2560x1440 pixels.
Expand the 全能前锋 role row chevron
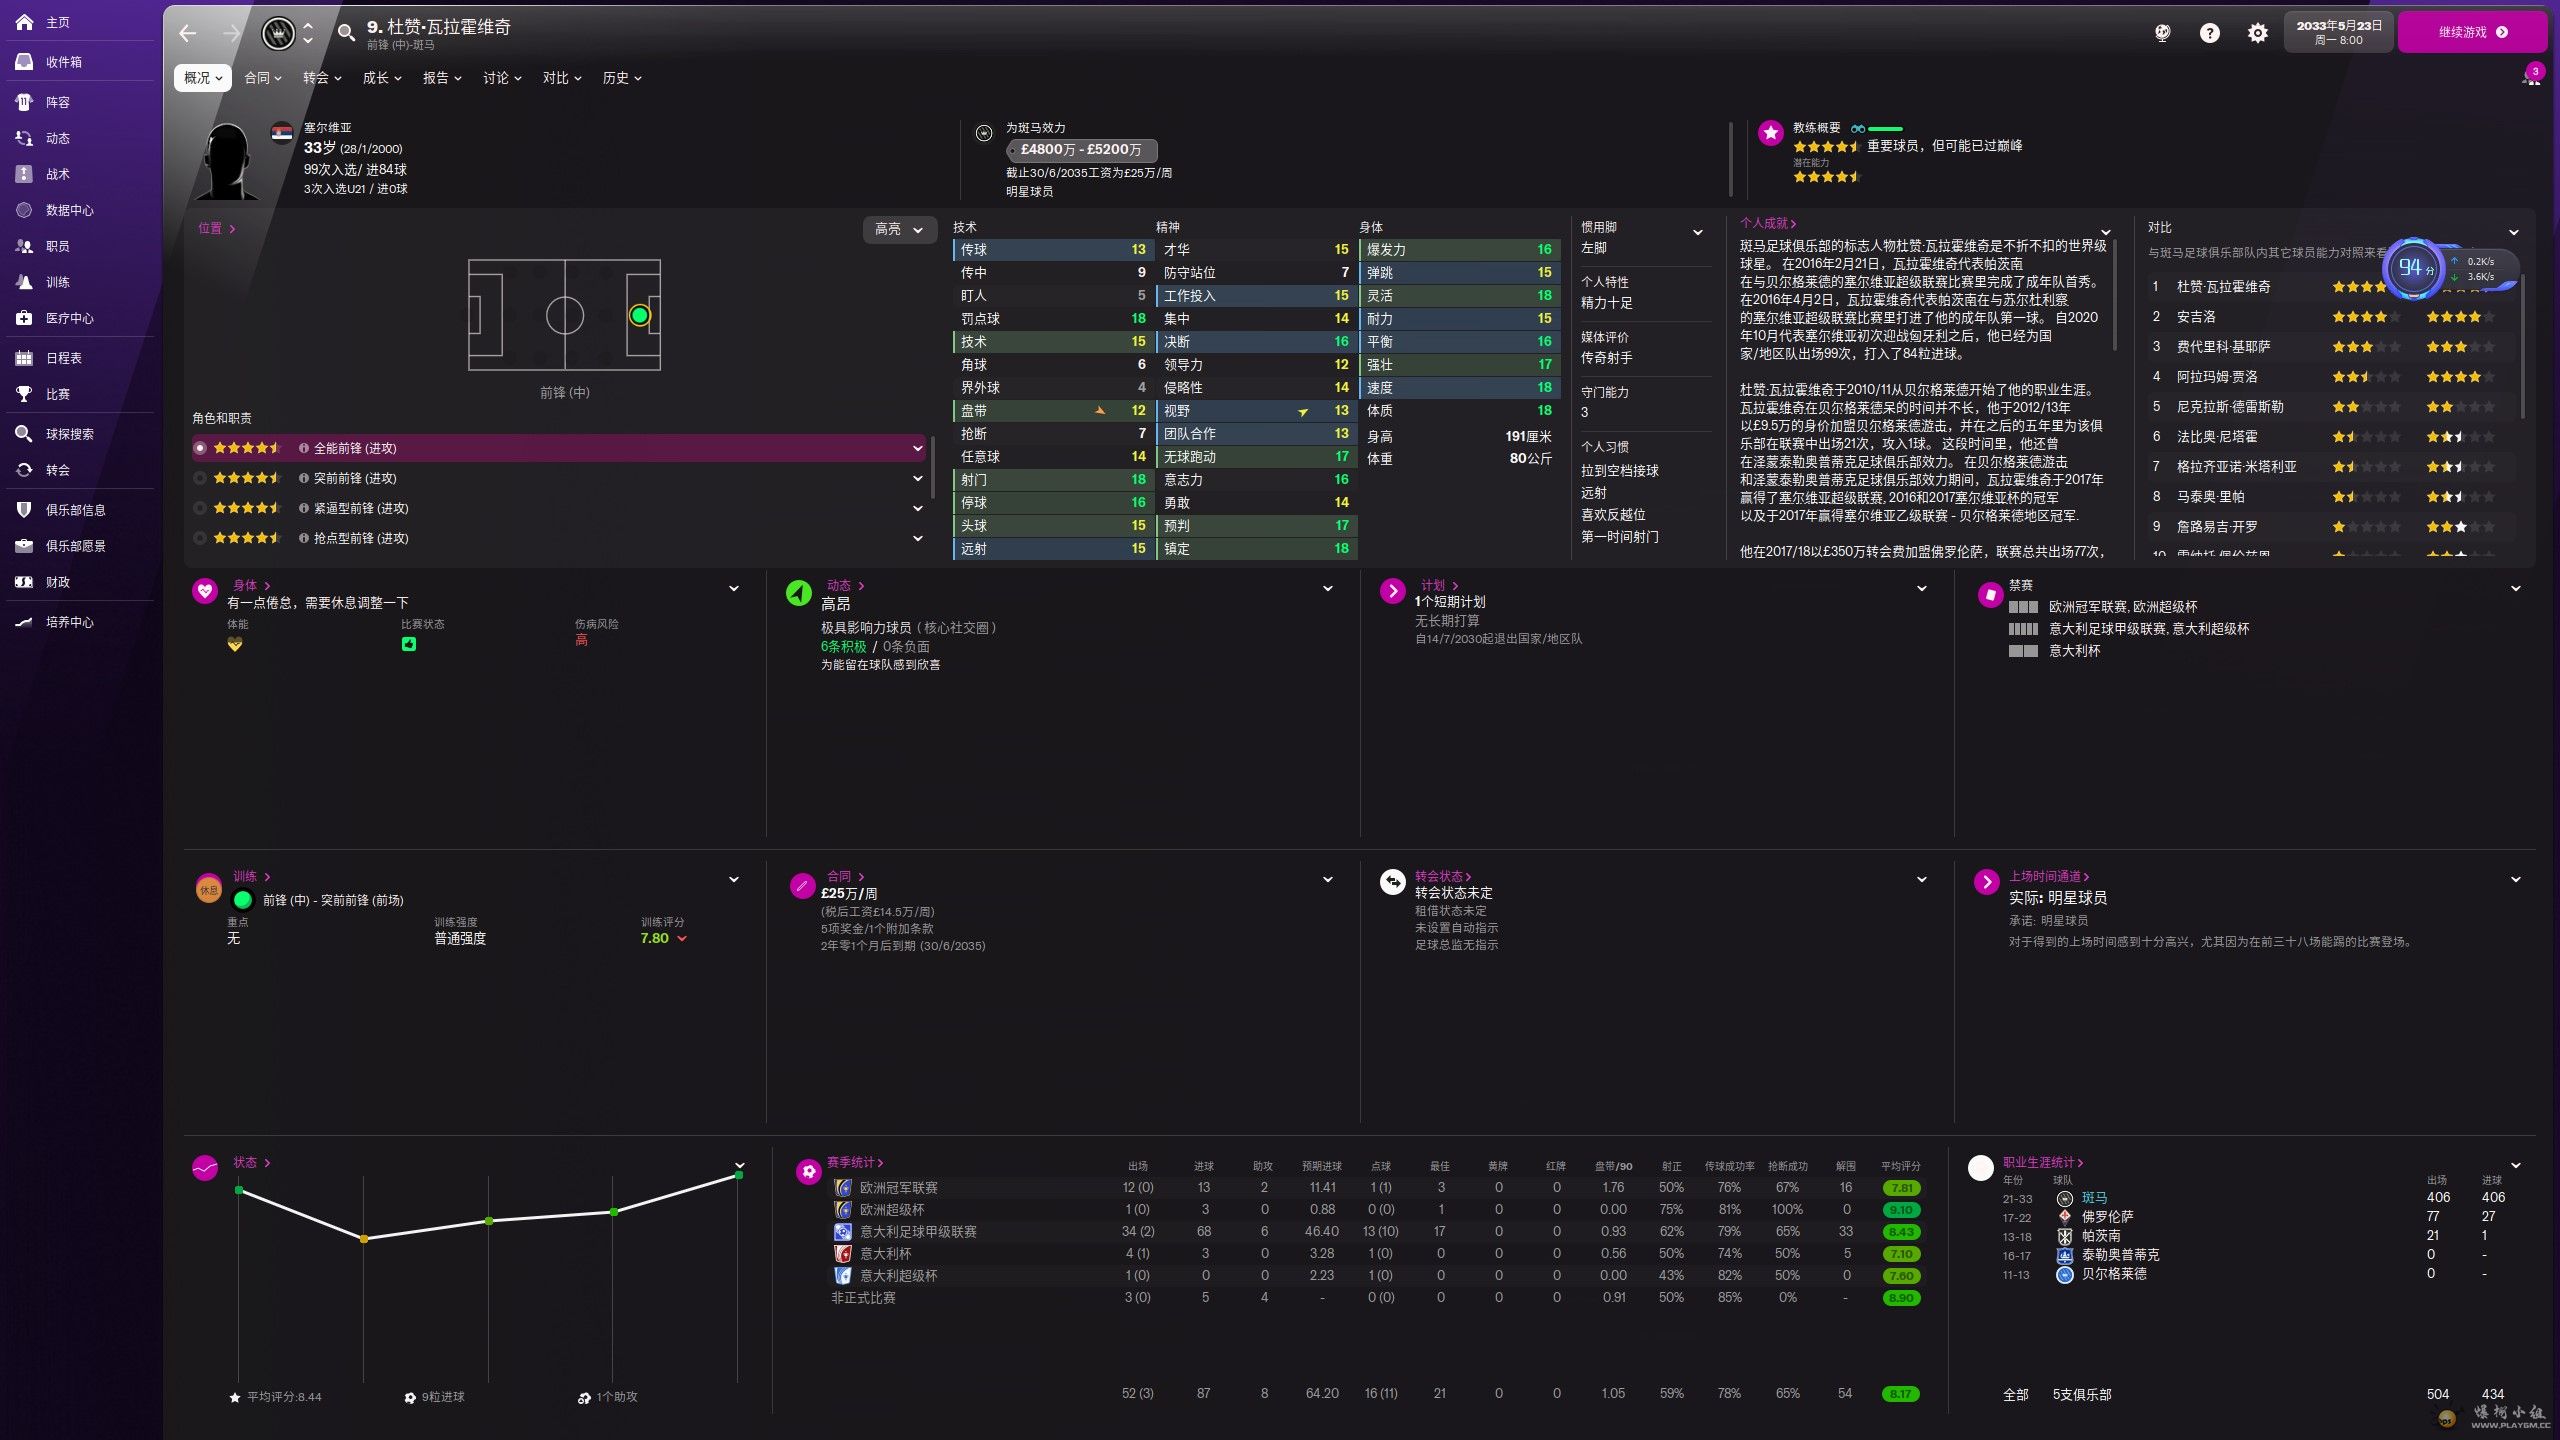[917, 448]
